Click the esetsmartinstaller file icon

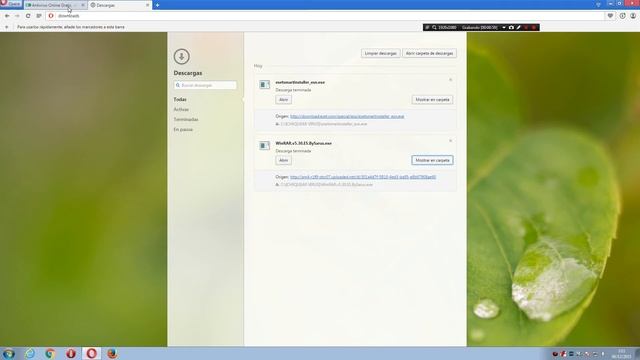[264, 84]
